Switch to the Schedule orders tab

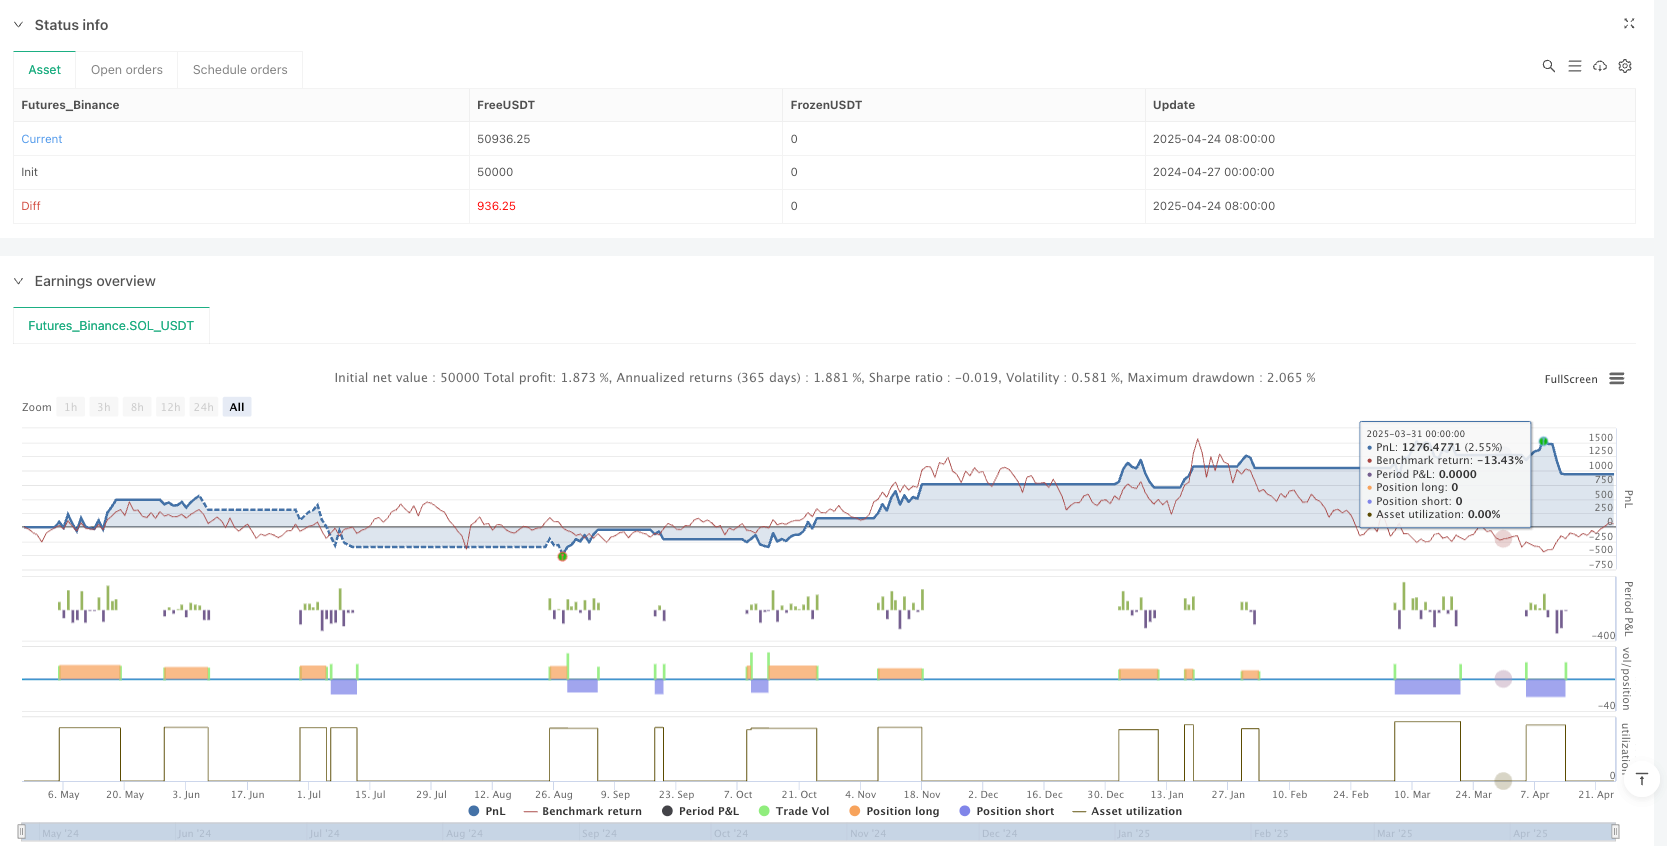[240, 70]
